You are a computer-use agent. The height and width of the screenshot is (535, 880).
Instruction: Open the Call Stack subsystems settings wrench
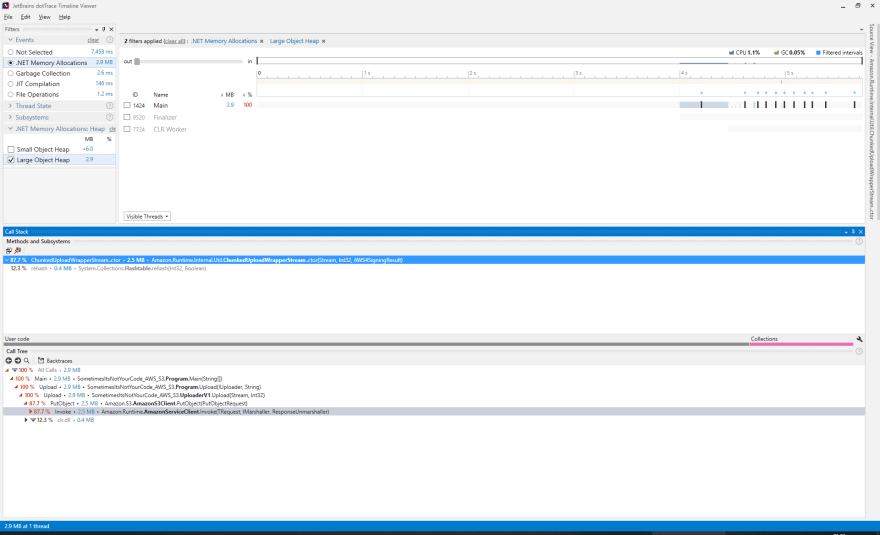coord(859,339)
